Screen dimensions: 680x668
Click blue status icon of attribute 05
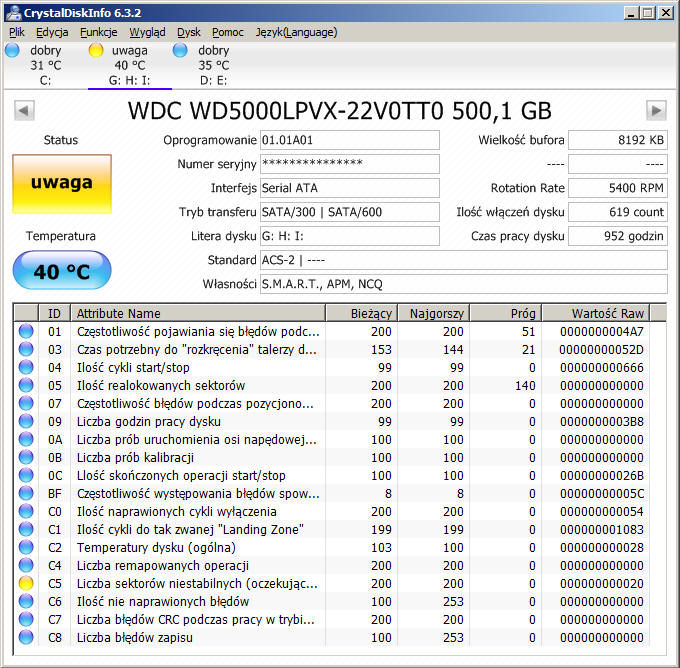point(26,385)
